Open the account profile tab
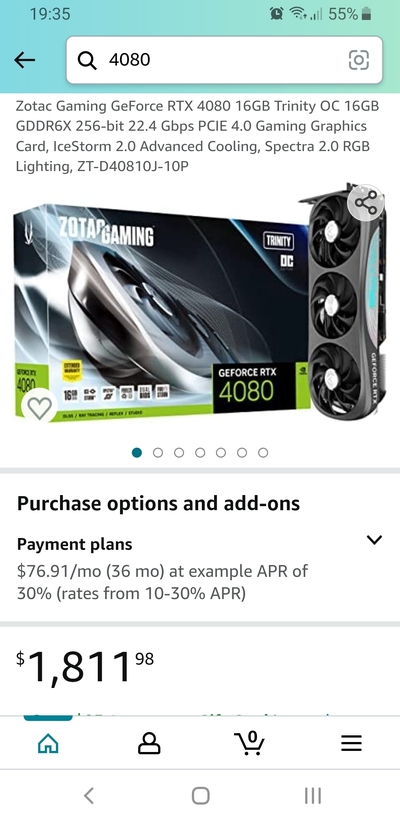 point(149,743)
